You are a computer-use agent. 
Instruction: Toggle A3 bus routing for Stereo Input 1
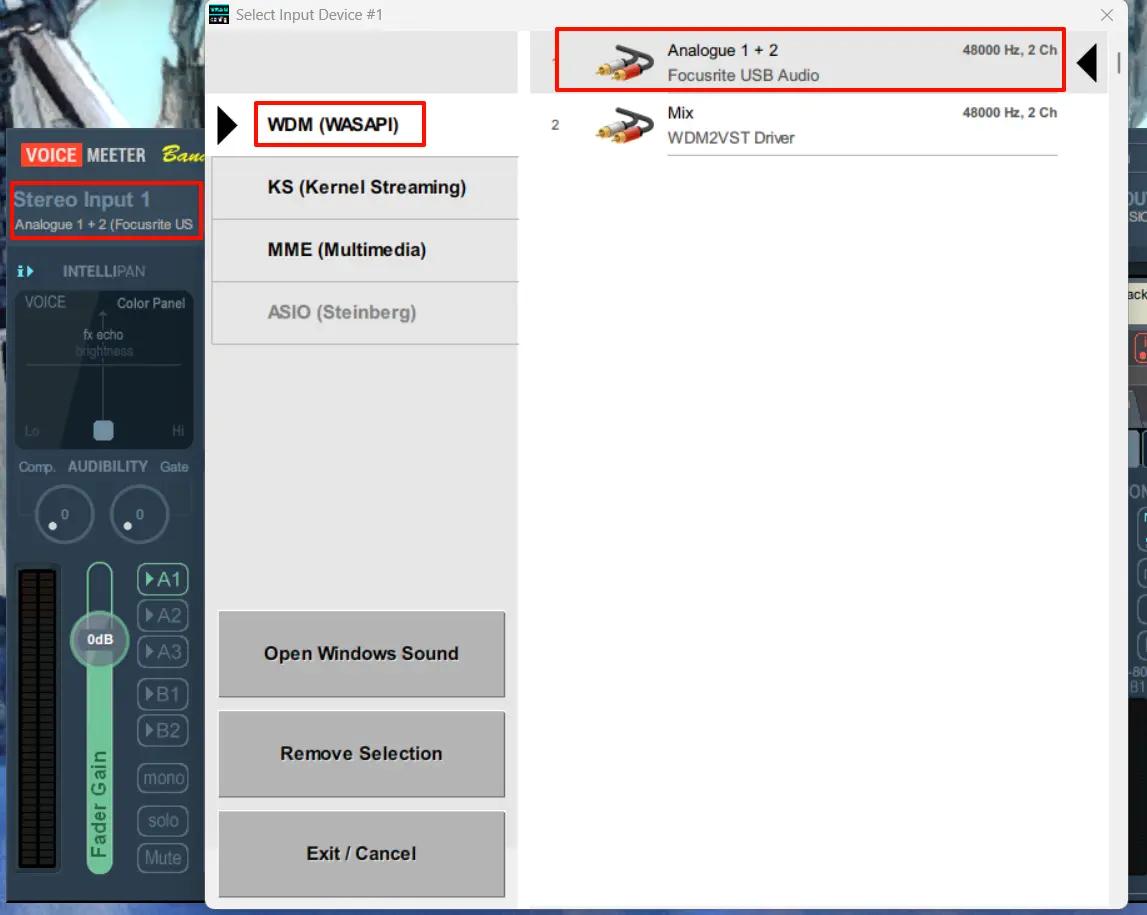[x=162, y=652]
